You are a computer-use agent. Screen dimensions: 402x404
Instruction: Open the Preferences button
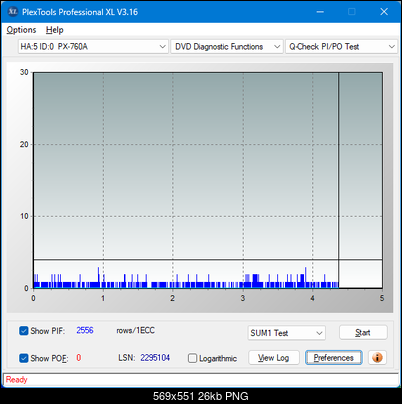(334, 358)
